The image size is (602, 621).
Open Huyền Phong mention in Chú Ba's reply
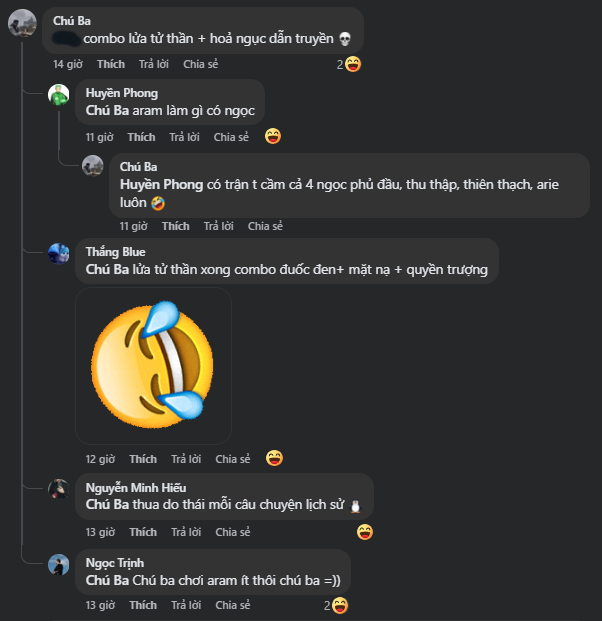pyautogui.click(x=161, y=185)
